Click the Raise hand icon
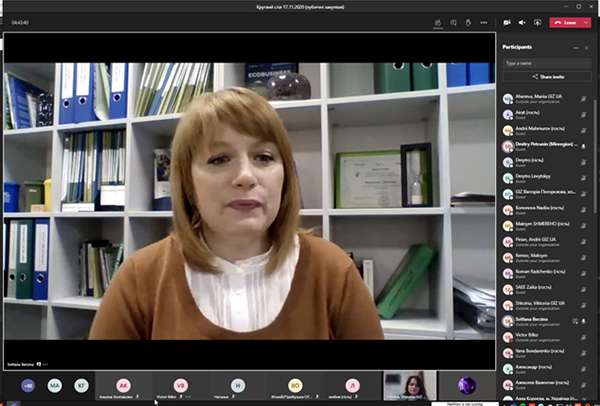 [468, 23]
